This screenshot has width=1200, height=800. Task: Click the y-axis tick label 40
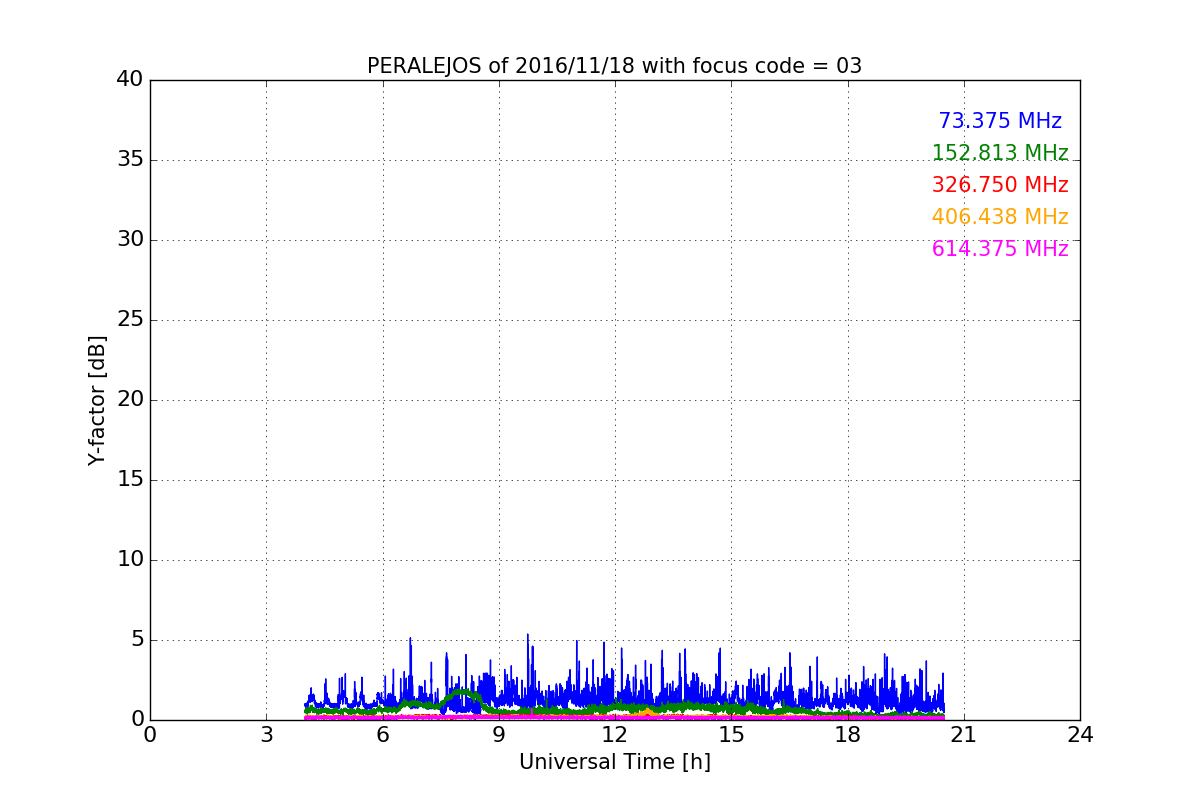click(x=130, y=80)
